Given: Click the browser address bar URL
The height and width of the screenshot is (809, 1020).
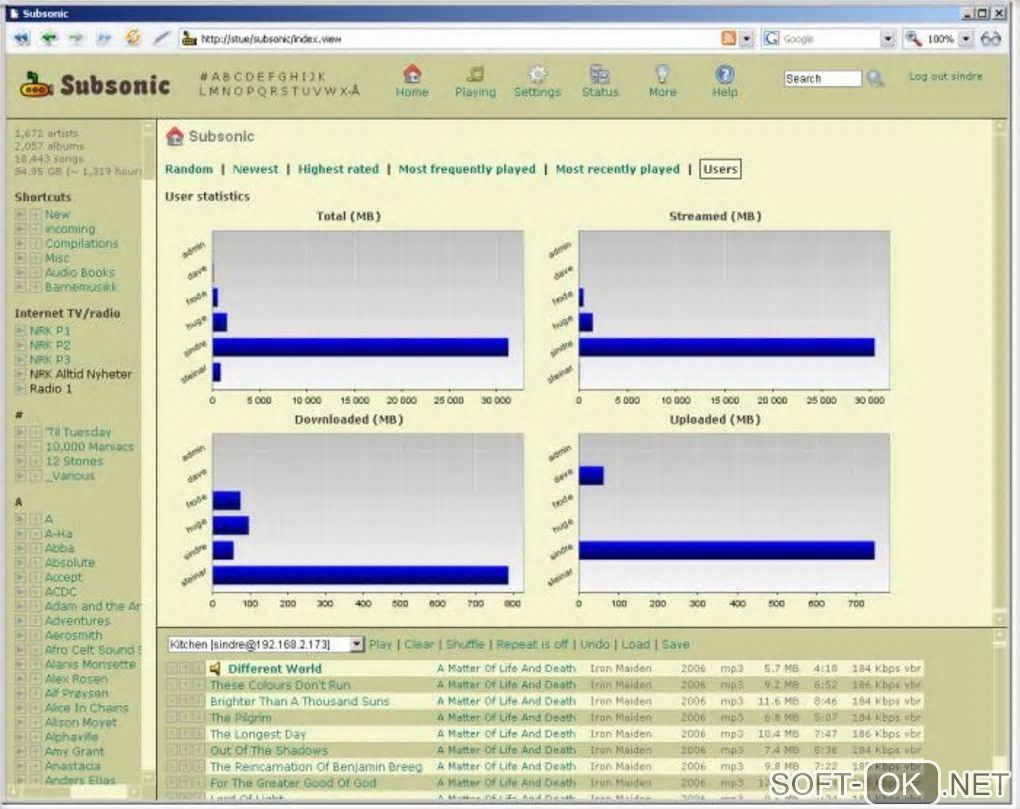Looking at the screenshot, I should (449, 39).
